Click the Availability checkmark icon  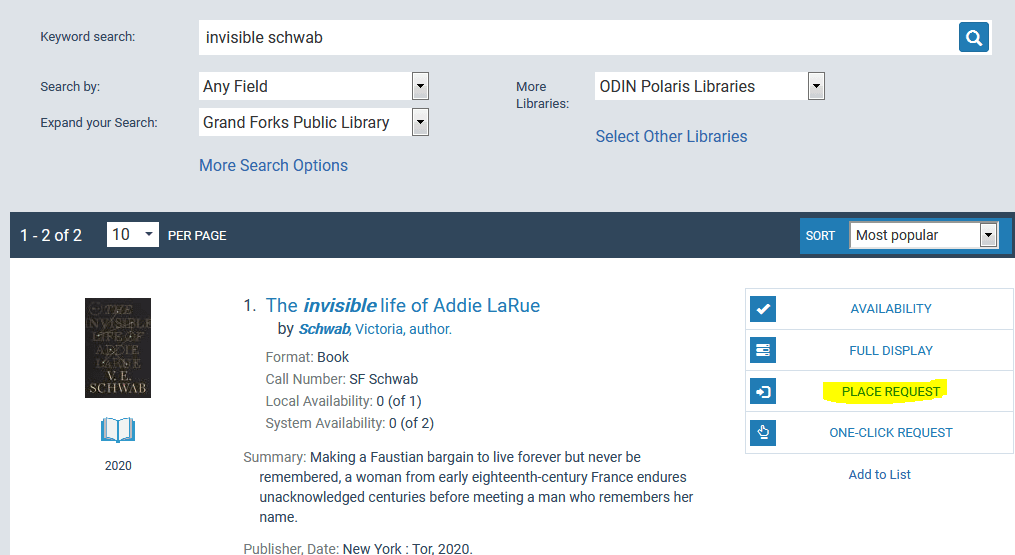(763, 309)
